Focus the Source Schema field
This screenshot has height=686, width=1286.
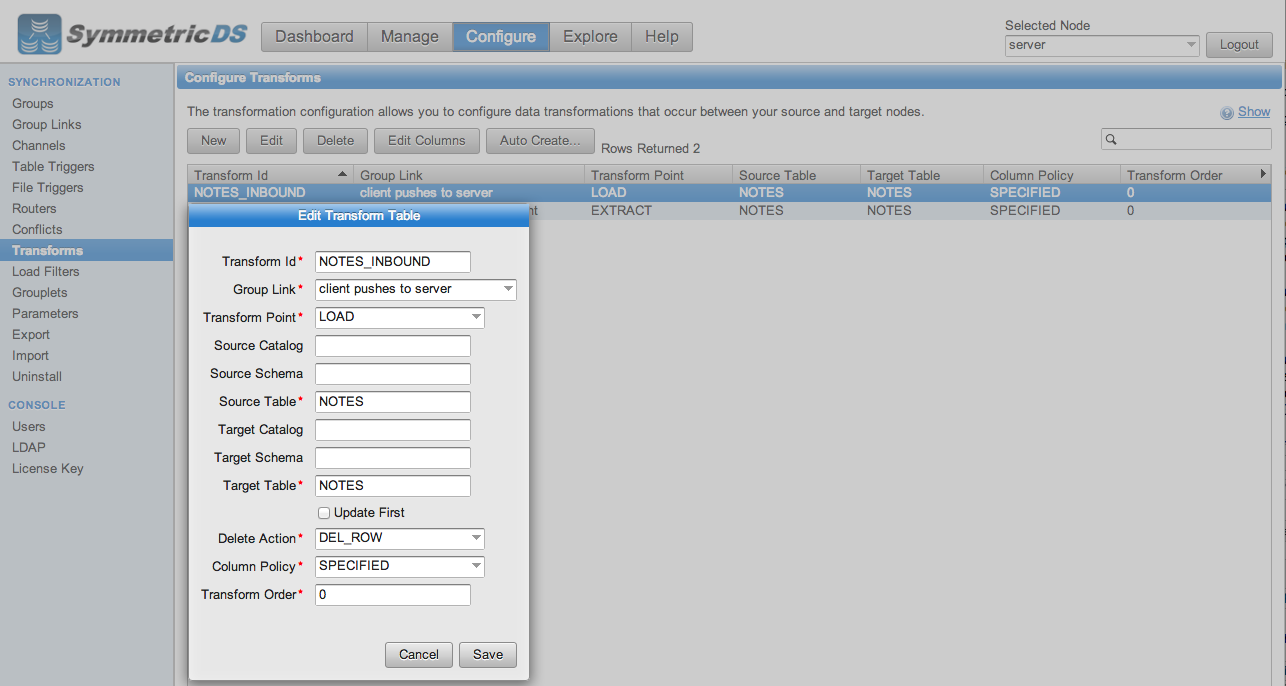pos(393,374)
